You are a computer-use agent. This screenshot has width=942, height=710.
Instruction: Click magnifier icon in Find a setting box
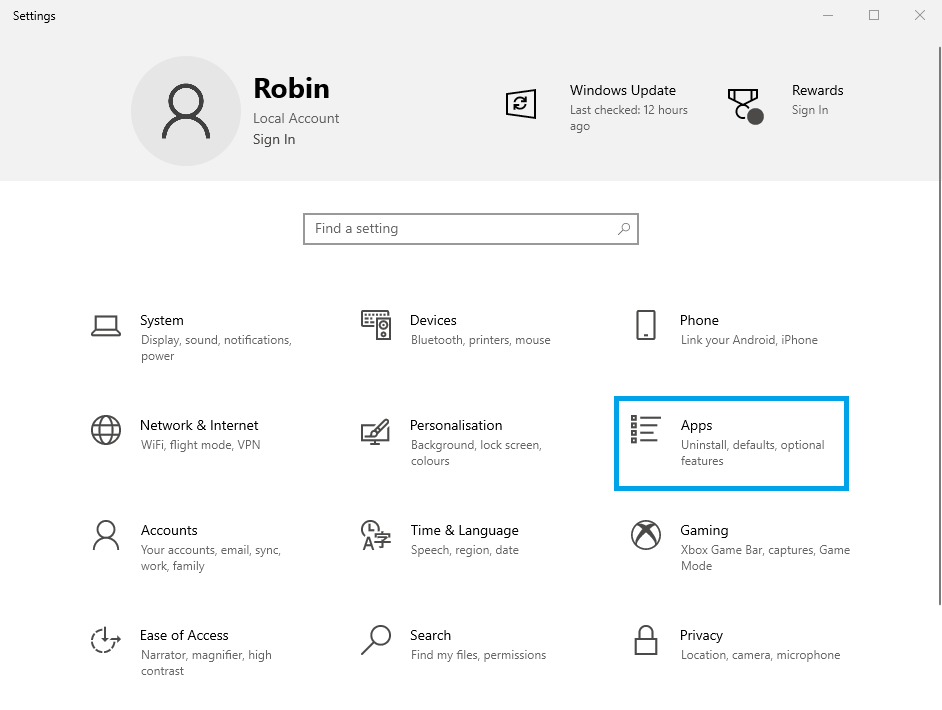624,229
